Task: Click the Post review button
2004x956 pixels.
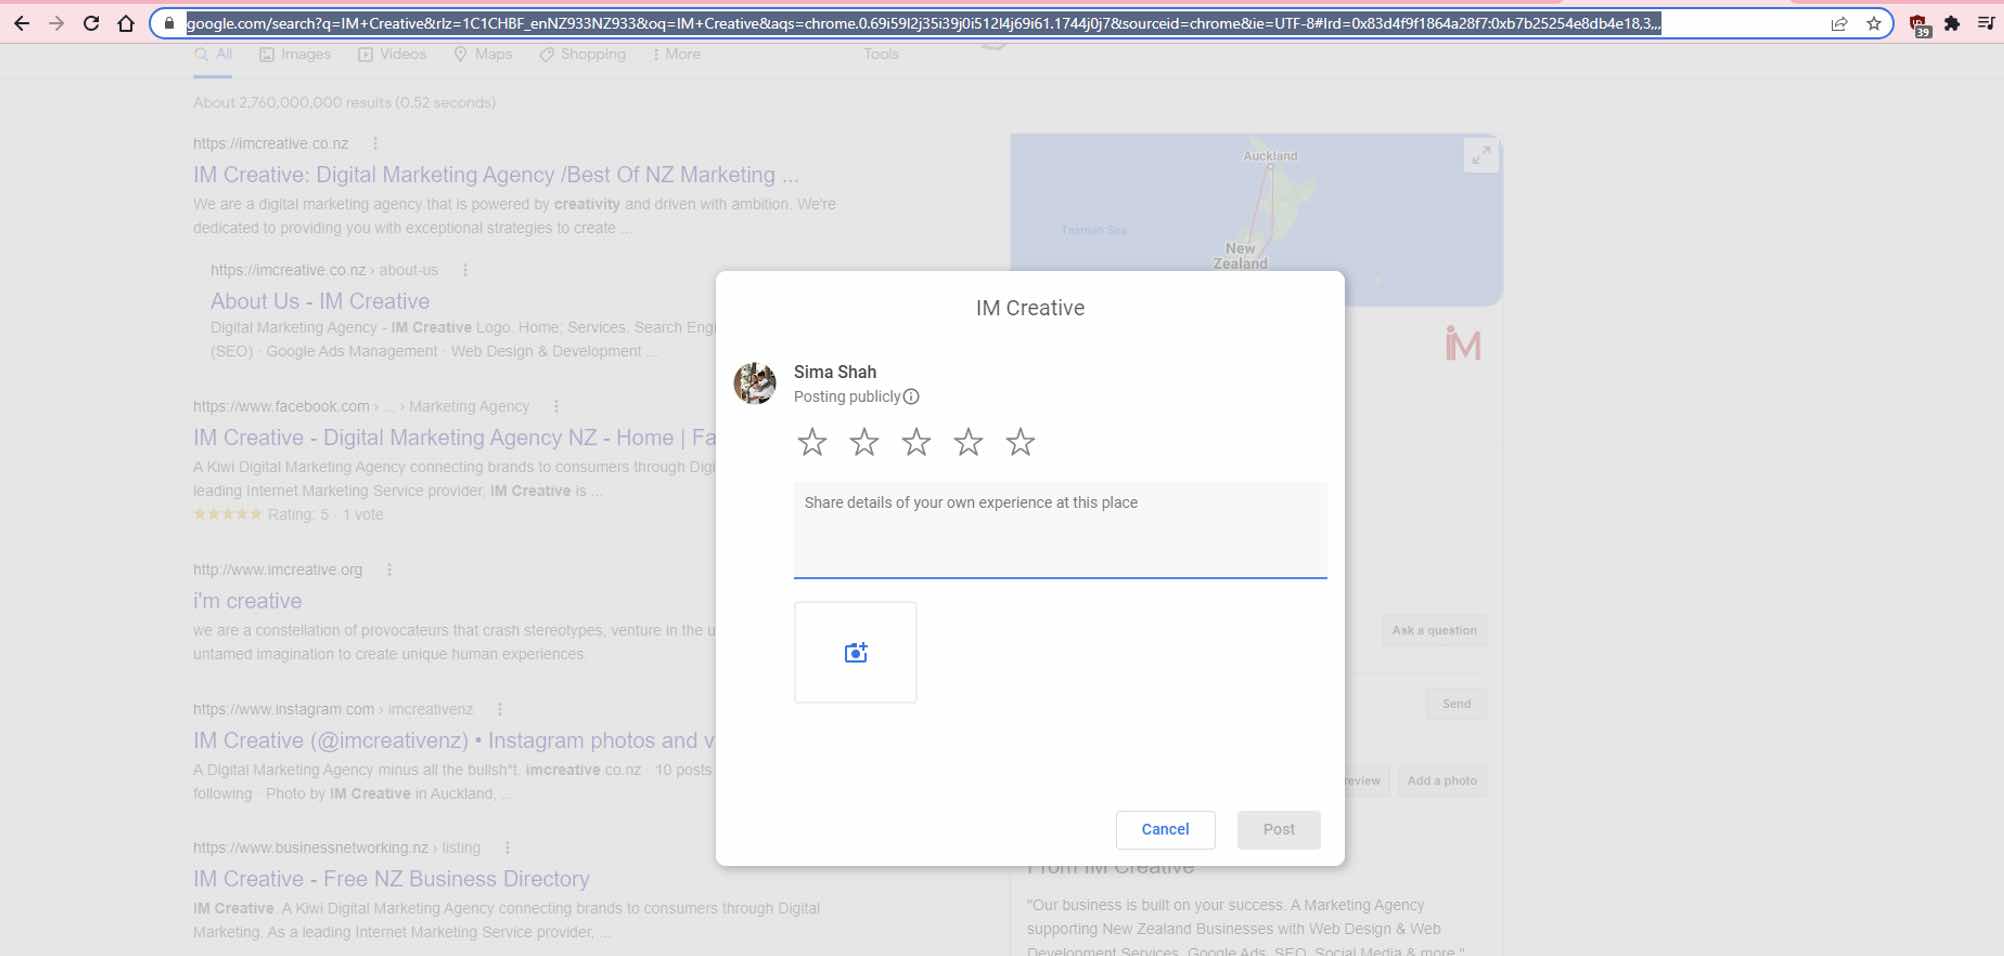Action: [1278, 829]
